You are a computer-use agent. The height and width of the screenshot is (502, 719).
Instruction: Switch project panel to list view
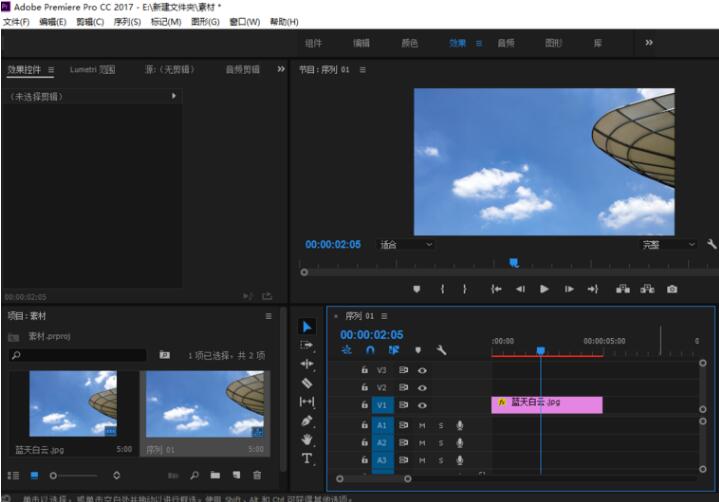tap(14, 475)
